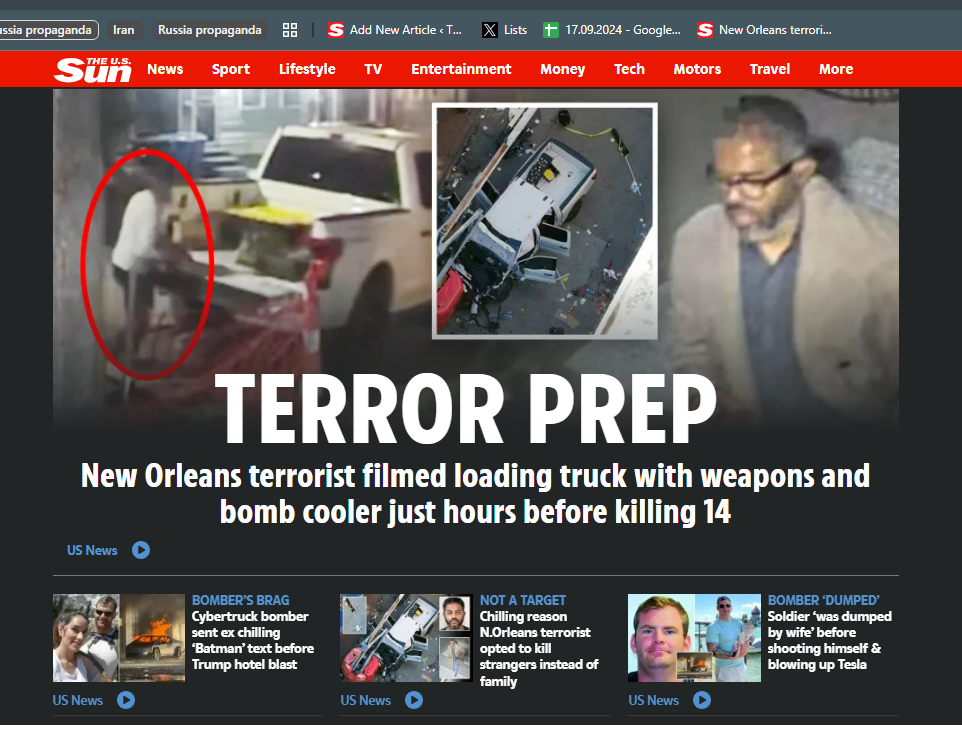The width and height of the screenshot is (962, 730).
Task: Open the Lifestyle section
Action: [307, 69]
